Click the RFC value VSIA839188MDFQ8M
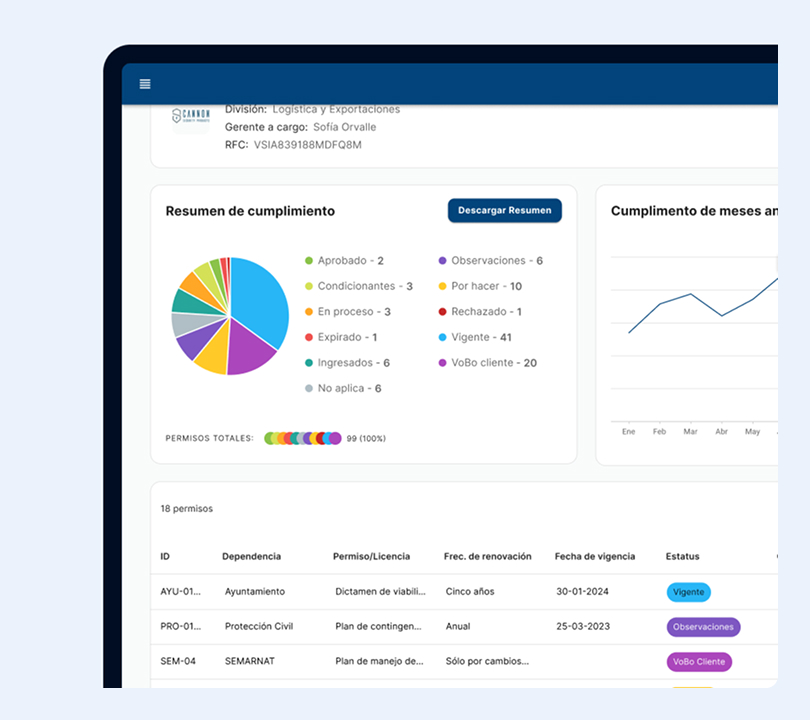This screenshot has width=810, height=720. click(307, 145)
